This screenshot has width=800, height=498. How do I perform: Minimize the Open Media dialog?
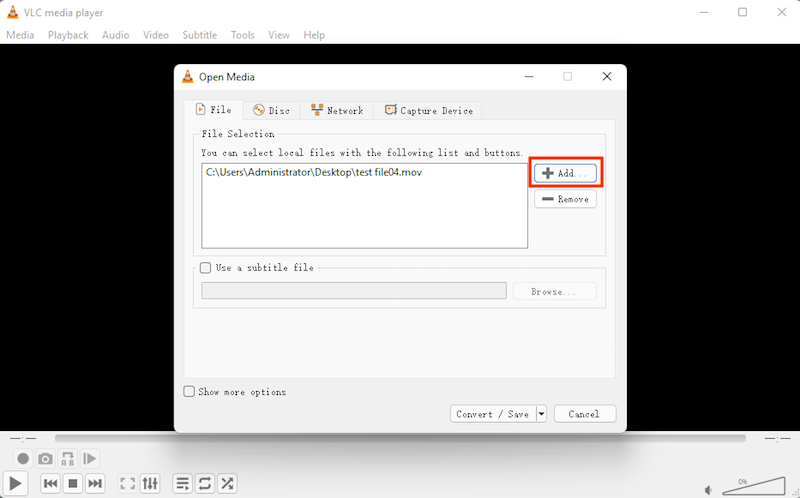coord(529,77)
